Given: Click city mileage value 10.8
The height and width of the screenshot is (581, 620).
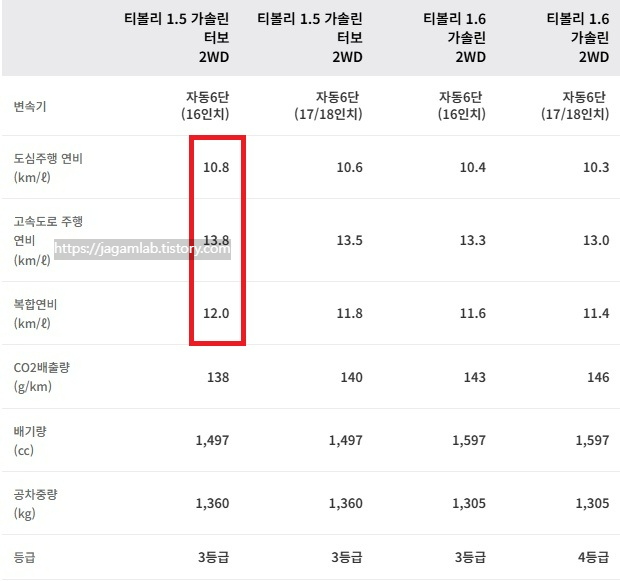Looking at the screenshot, I should [216, 167].
